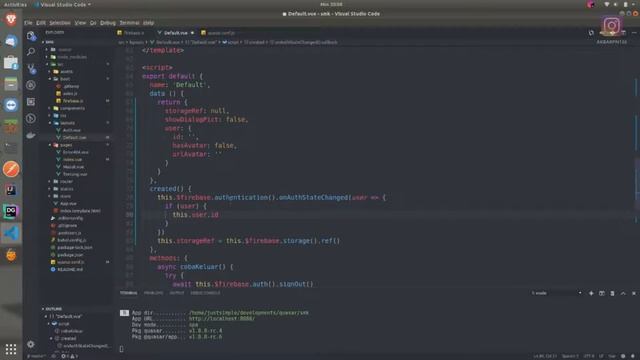Viewport: 640px width, 360px height.
Task: Select Visual Studio Code in the dock
Action: click(11, 233)
